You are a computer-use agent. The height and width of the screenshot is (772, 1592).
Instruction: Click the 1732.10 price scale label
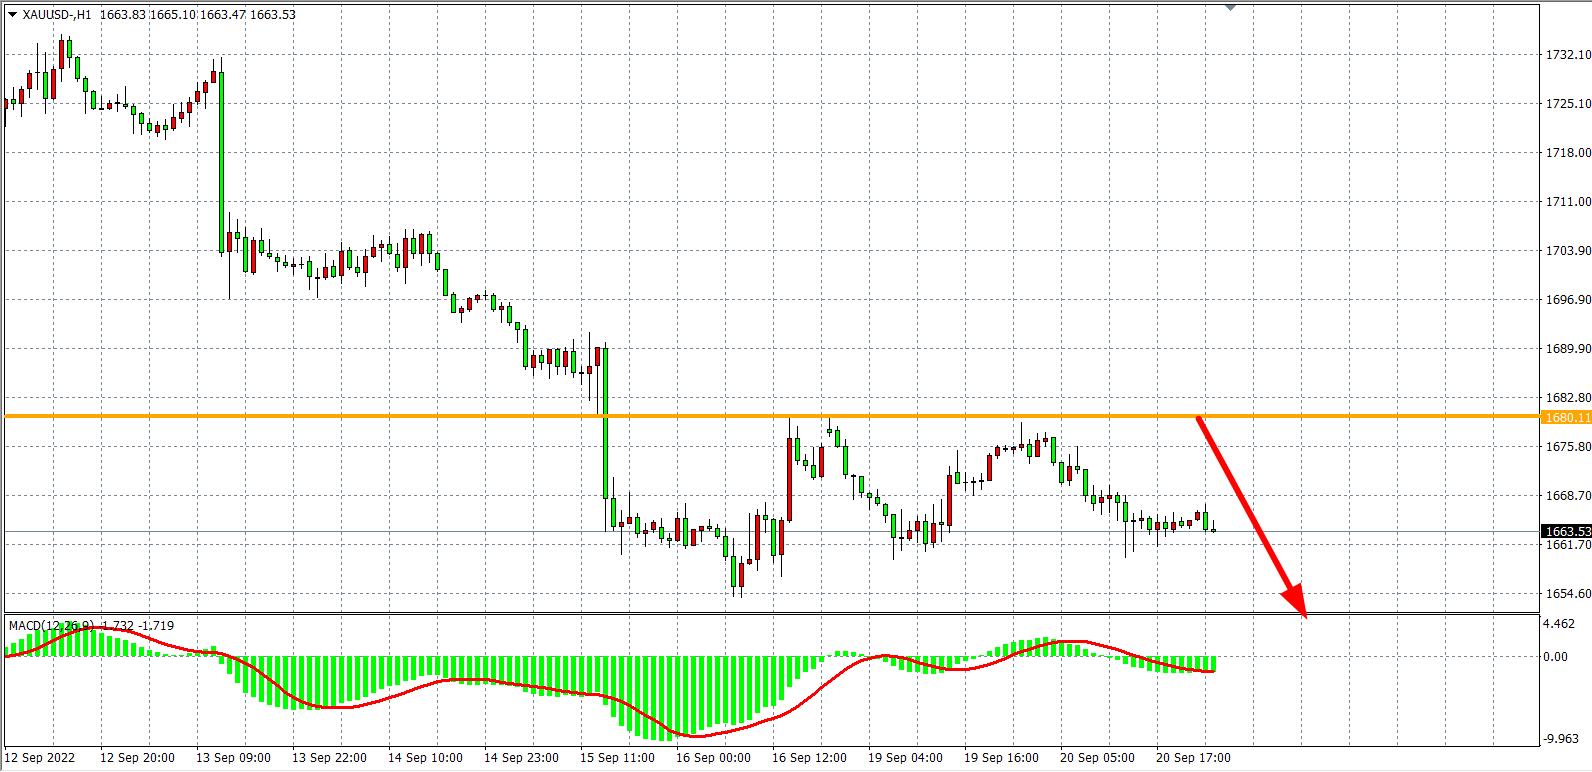coord(1567,55)
